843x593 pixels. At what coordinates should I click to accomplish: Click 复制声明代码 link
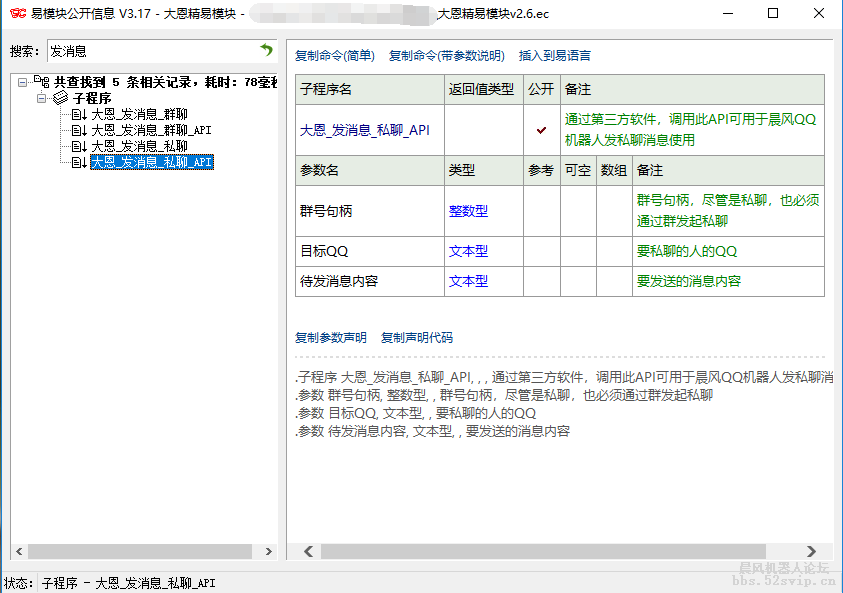[417, 338]
